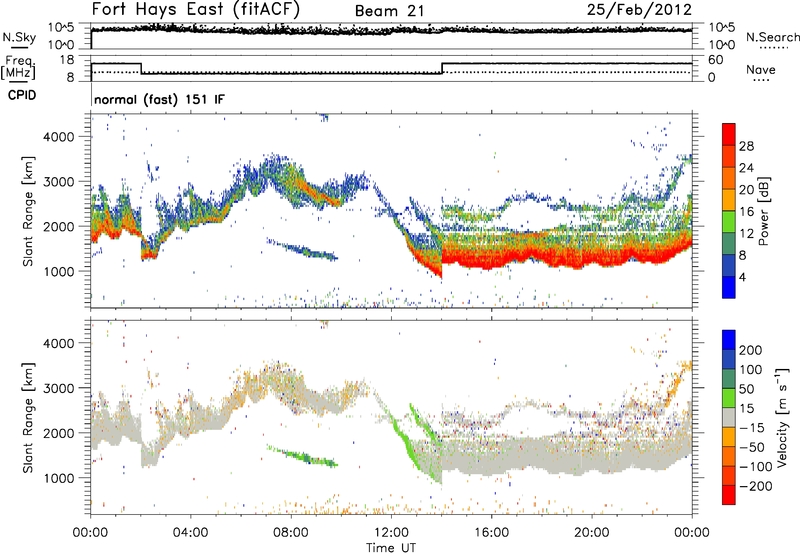The width and height of the screenshot is (800, 554).
Task: Click the '4000' tick of the power panel
Action: (x=59, y=137)
